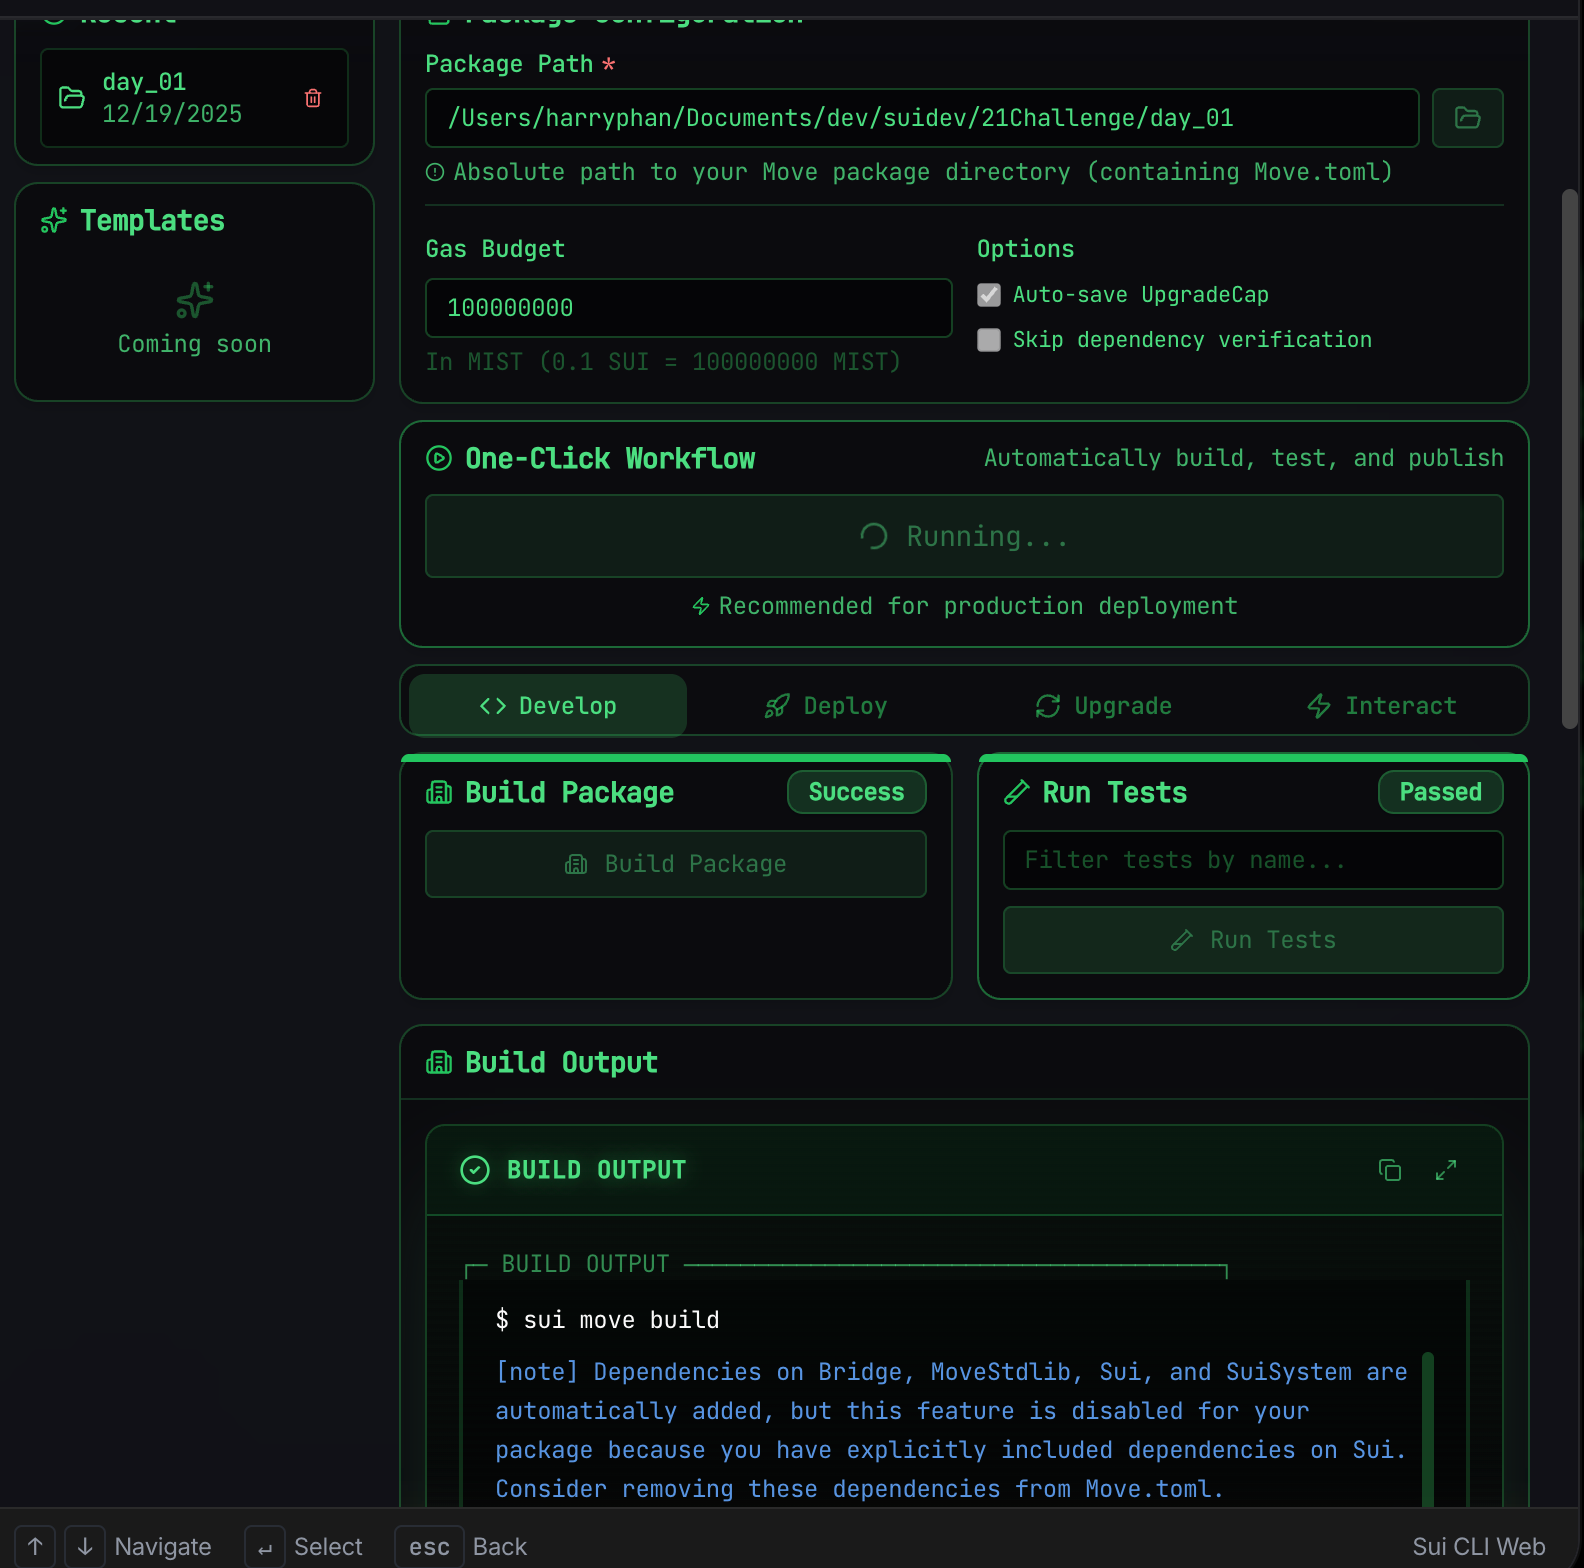
Task: Delete the day_01 recent project
Action: [313, 98]
